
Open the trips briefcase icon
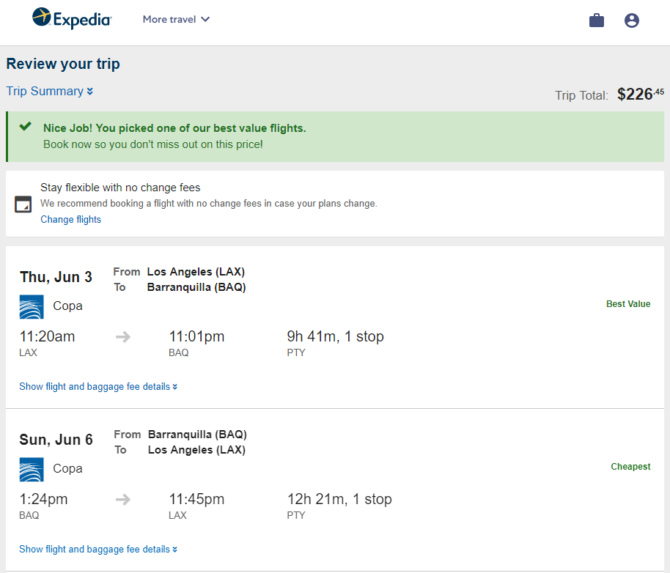(x=597, y=20)
